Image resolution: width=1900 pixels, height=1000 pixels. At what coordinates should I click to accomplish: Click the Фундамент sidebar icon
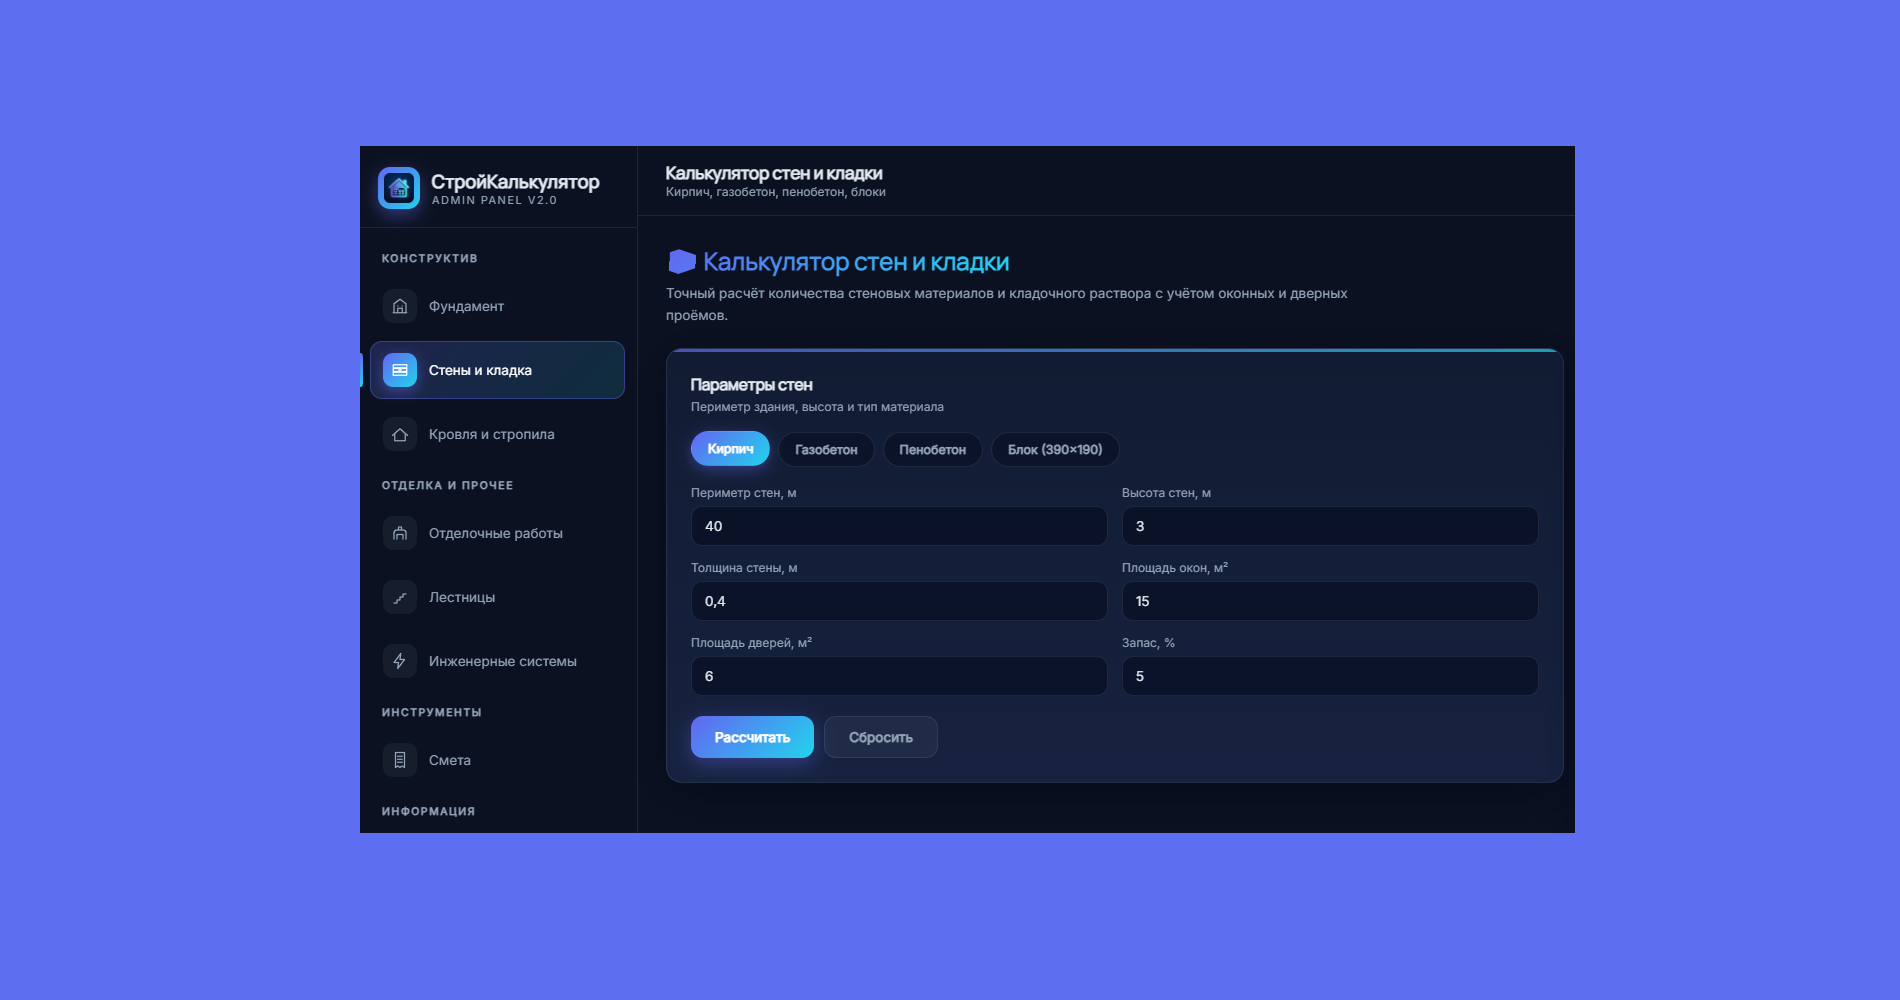(x=400, y=306)
